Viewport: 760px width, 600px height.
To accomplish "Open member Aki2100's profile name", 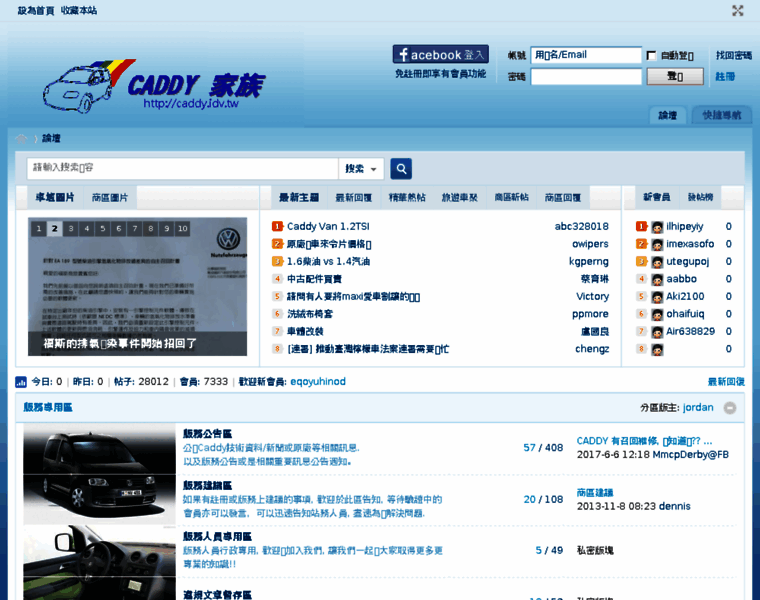I will point(685,296).
